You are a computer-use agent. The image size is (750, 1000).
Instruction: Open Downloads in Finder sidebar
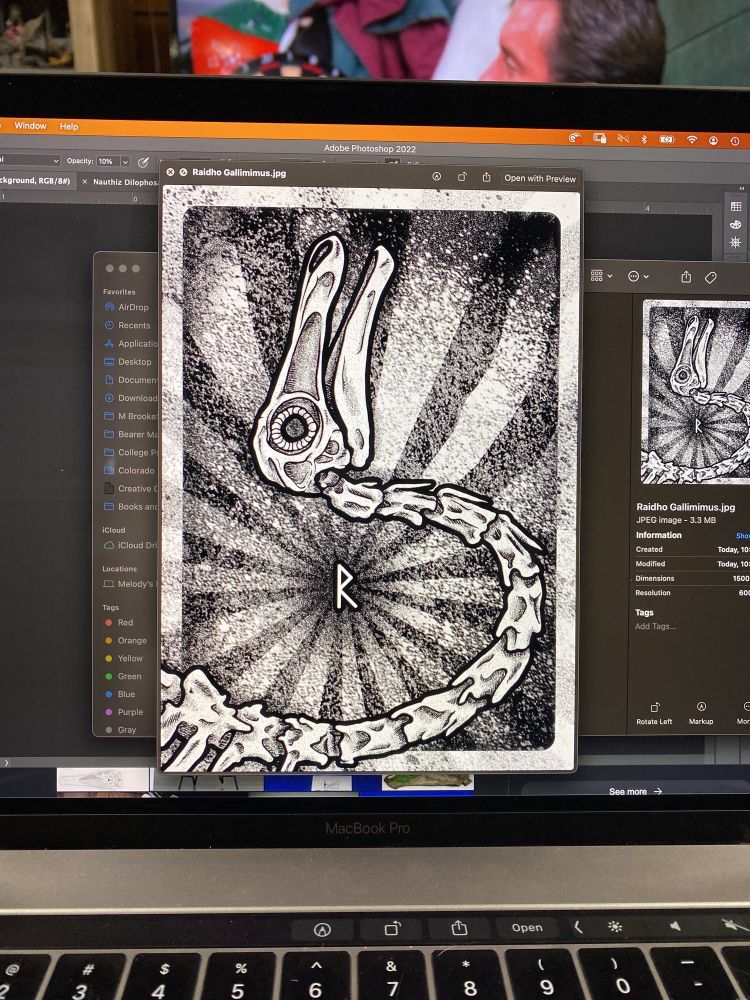[131, 398]
